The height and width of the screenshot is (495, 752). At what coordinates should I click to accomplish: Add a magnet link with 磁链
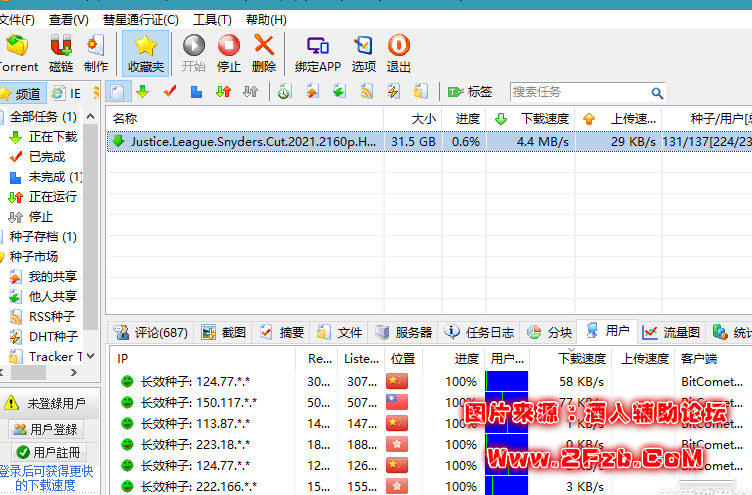pyautogui.click(x=61, y=53)
